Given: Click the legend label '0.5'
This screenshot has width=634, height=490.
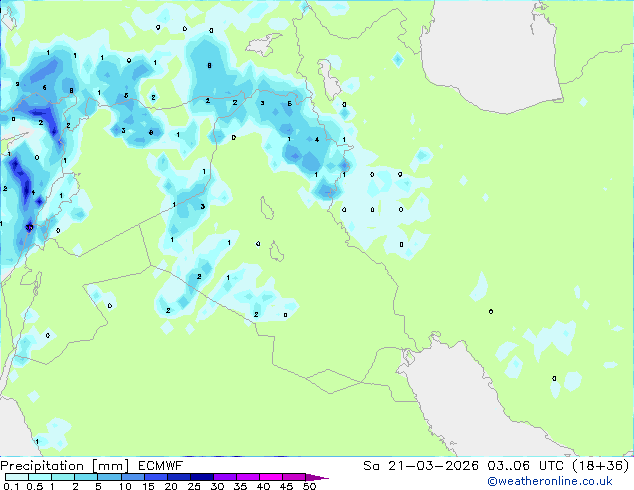Looking at the screenshot, I should click(34, 486).
